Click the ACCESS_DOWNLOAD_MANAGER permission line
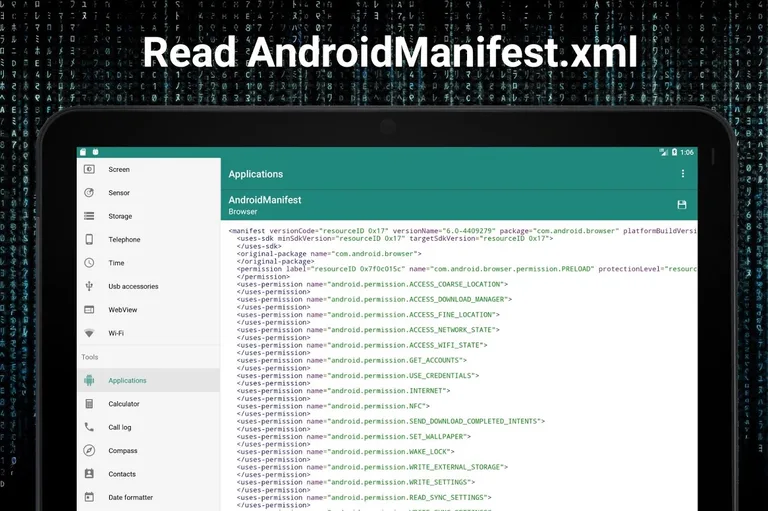768x511 pixels. pos(375,299)
